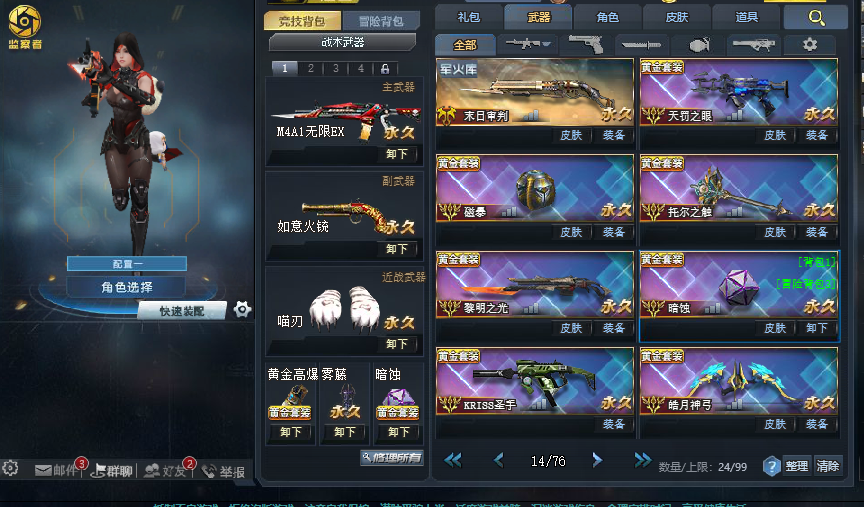Filter weapons by the melee knife icon
This screenshot has height=507, width=864.
pyautogui.click(x=641, y=44)
